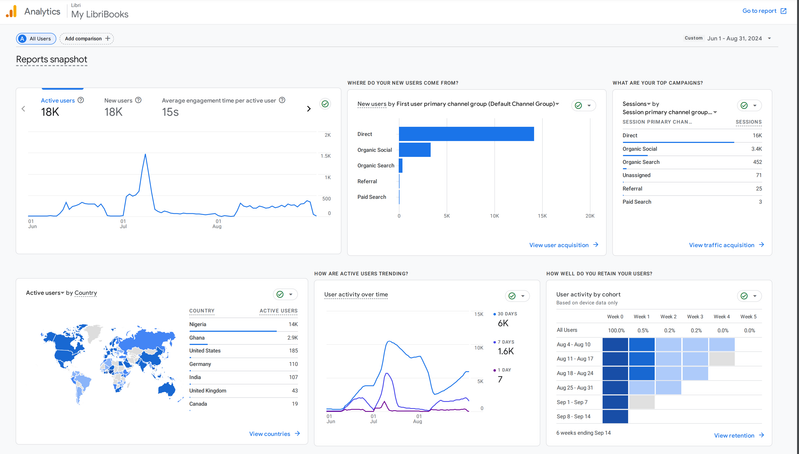
Task: Go to next metric with right chevron
Action: [309, 109]
